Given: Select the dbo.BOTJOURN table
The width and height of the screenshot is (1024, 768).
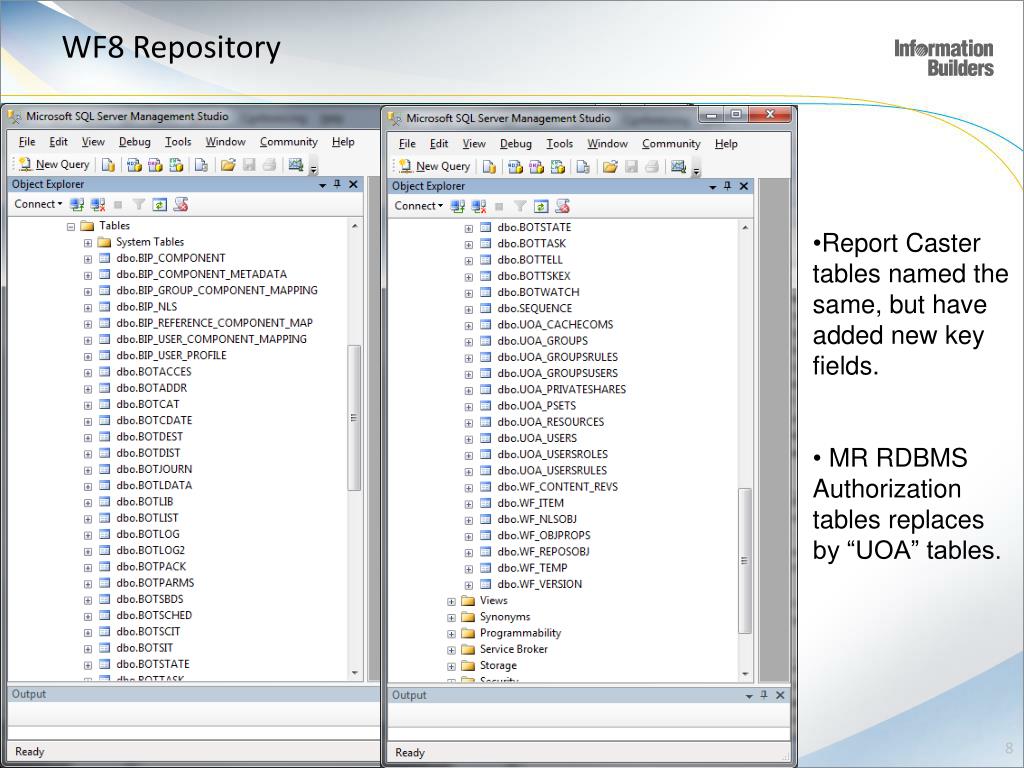Looking at the screenshot, I should point(154,469).
